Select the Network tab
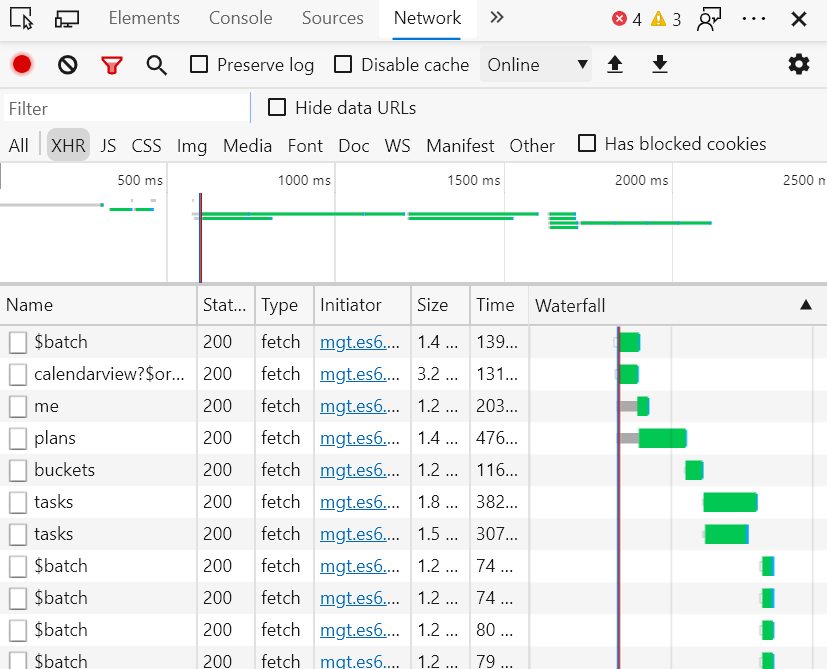The image size is (827, 669). click(427, 18)
